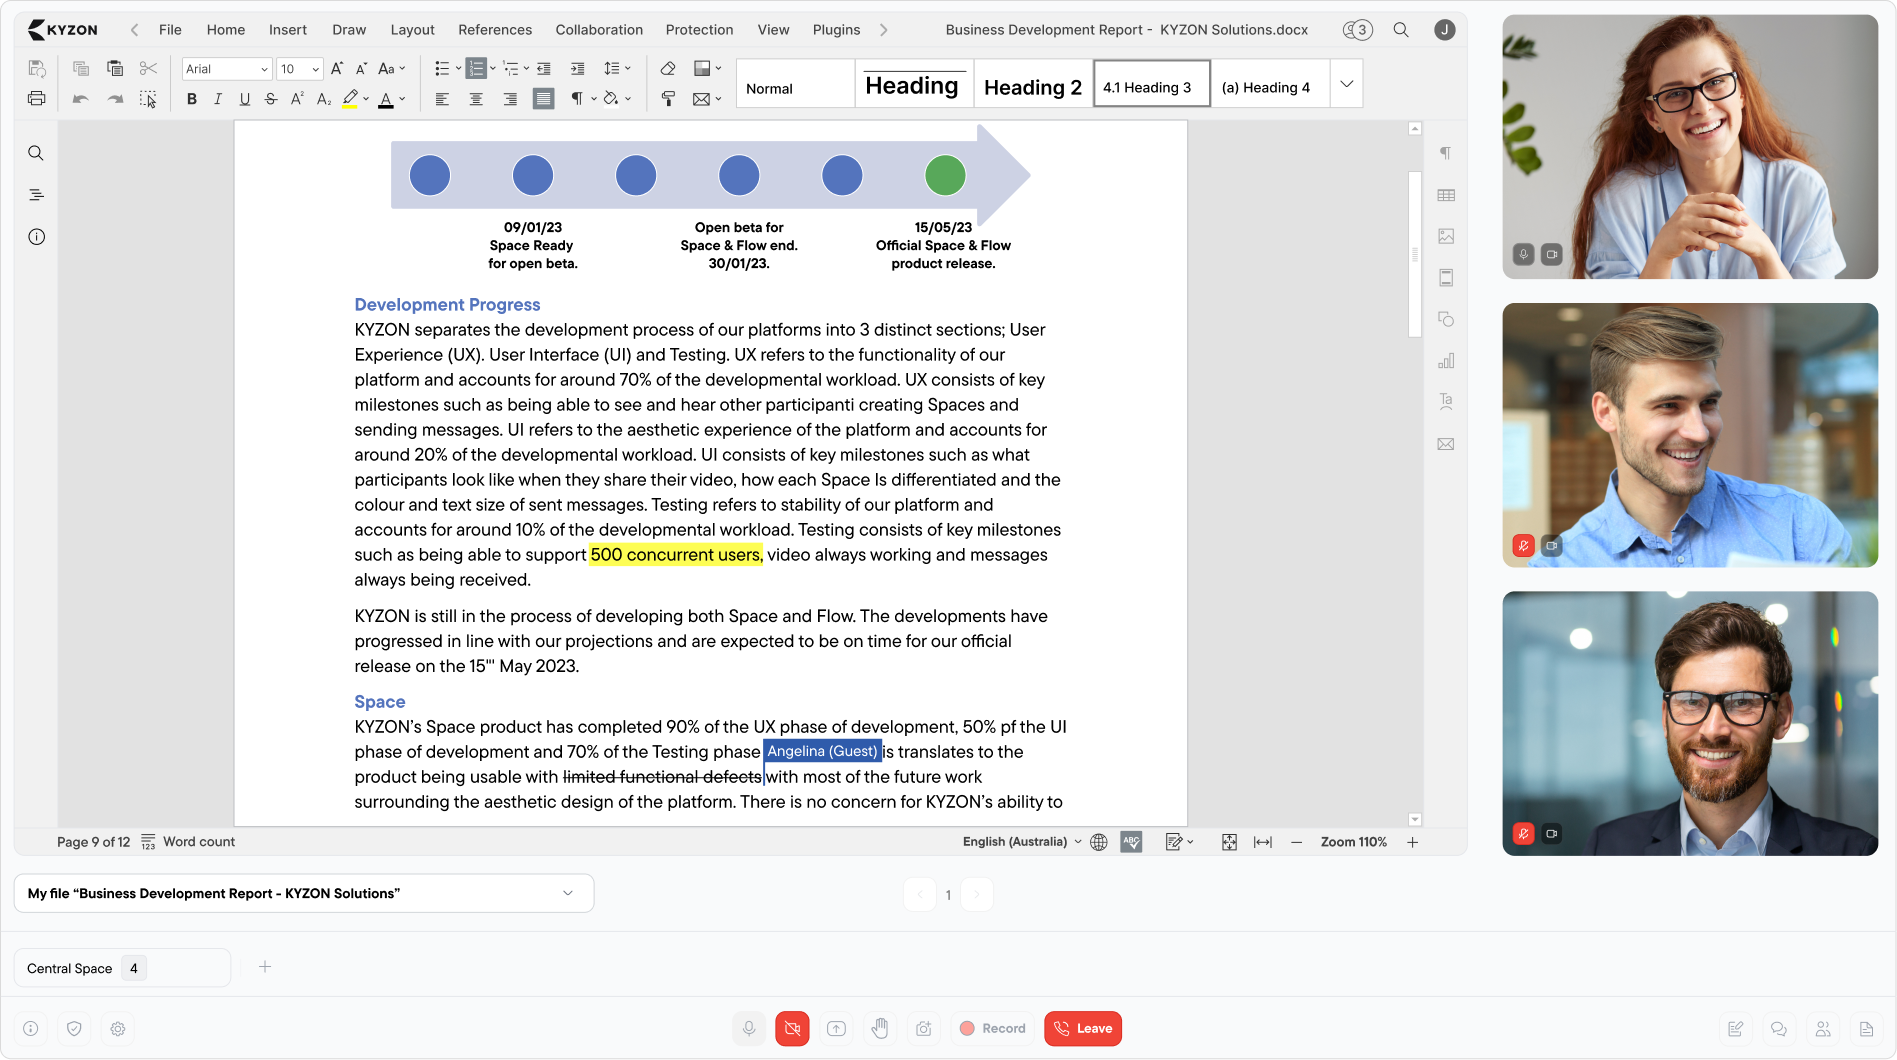Open the mail merge settings in right sidebar

click(x=1446, y=444)
